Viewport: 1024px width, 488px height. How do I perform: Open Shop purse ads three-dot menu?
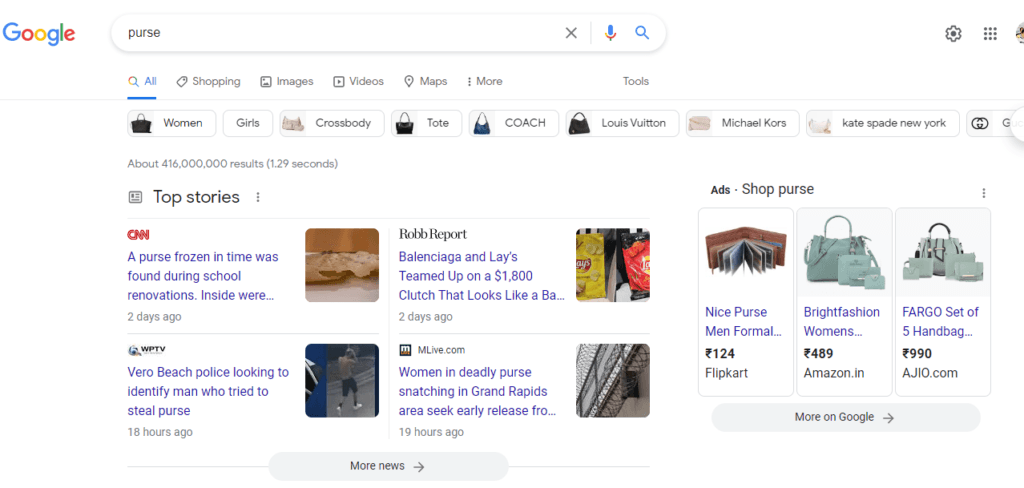coord(984,193)
